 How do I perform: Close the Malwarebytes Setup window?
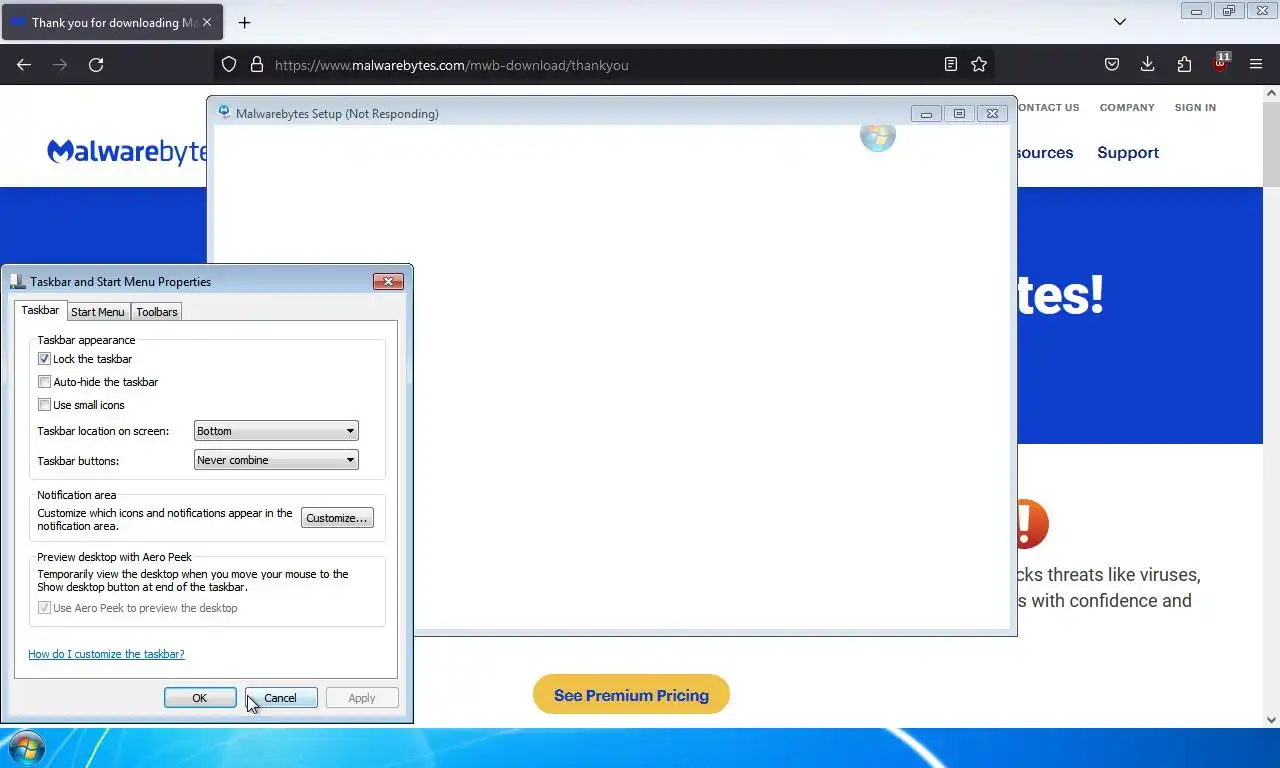pos(992,113)
